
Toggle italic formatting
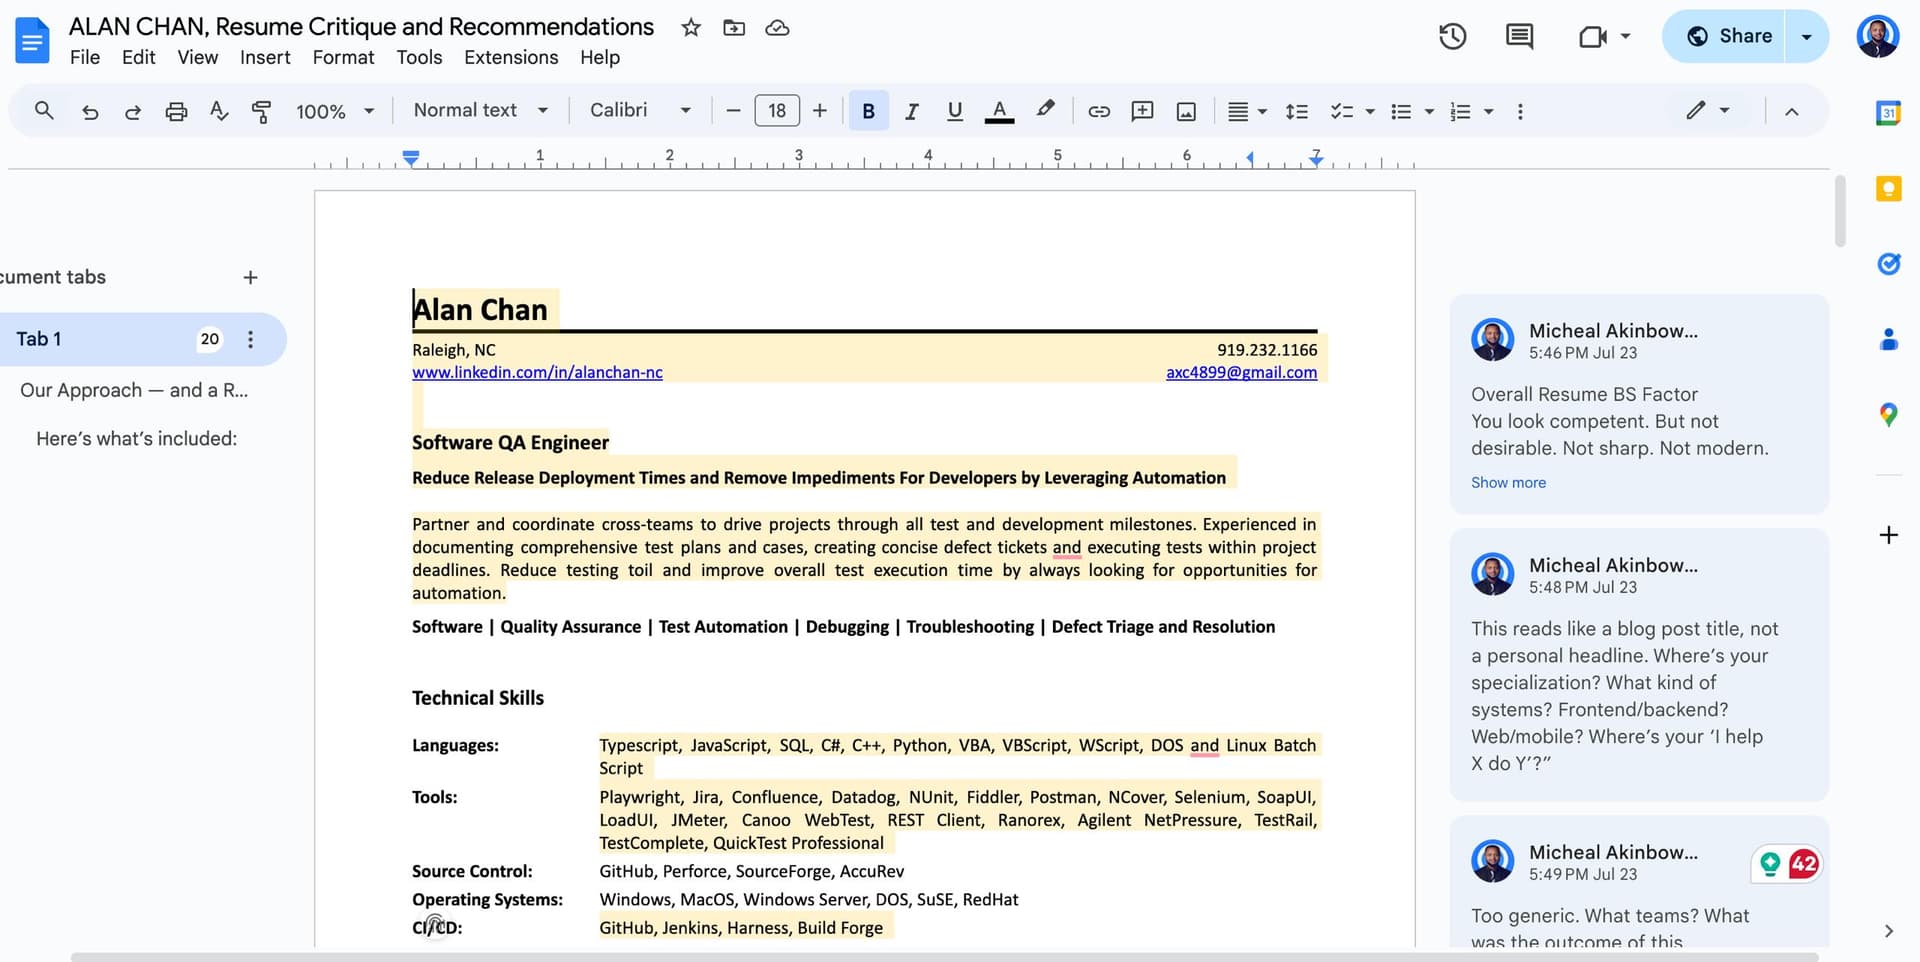click(911, 111)
